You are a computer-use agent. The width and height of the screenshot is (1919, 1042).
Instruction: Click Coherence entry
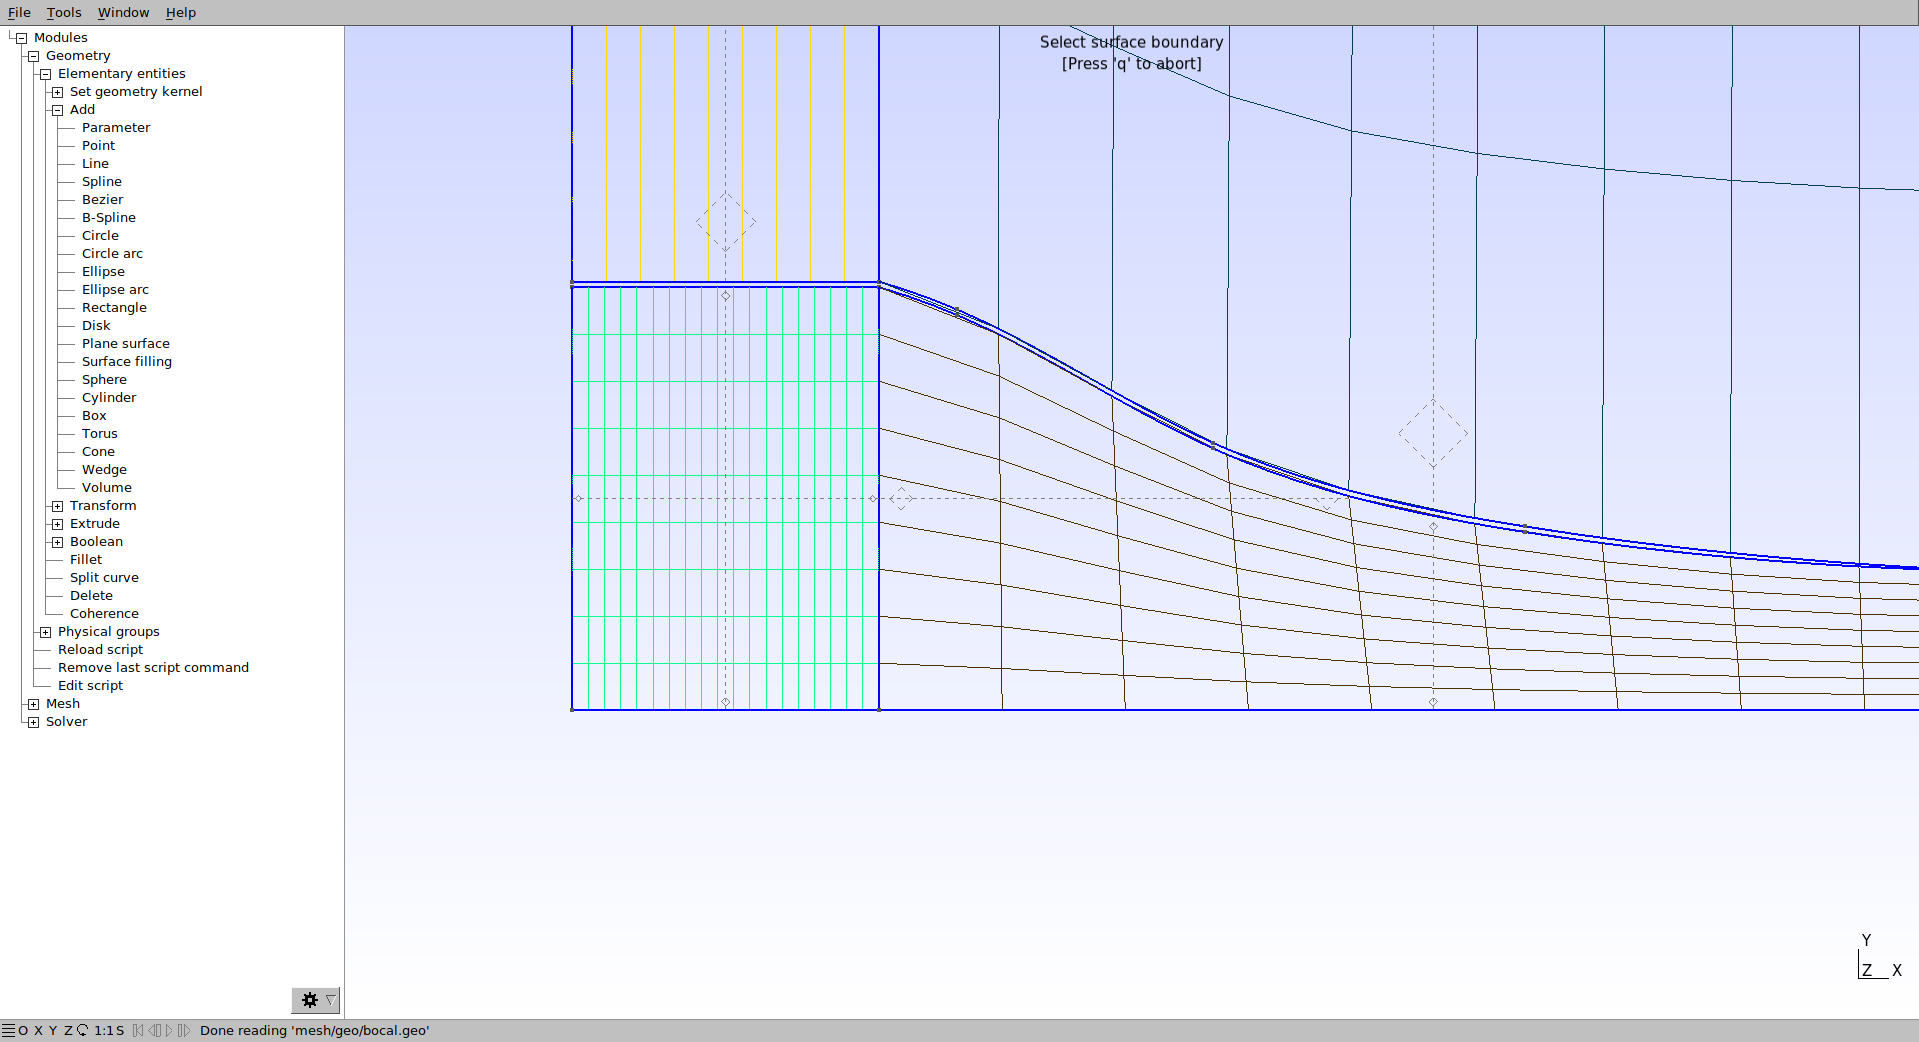[104, 614]
